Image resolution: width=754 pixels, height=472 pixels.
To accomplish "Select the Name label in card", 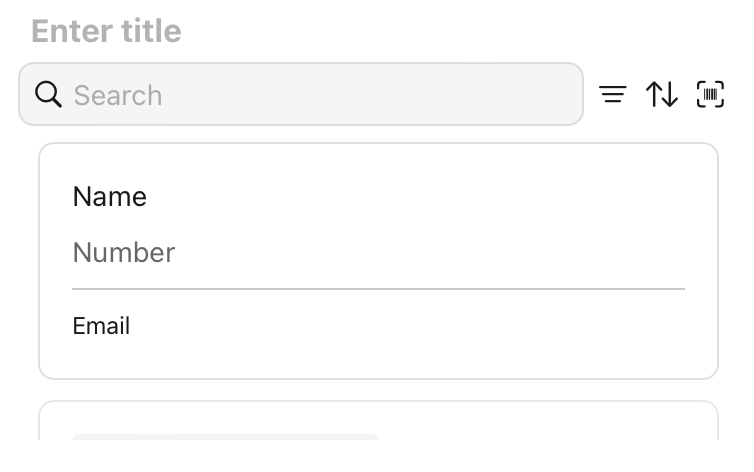I will [x=110, y=197].
